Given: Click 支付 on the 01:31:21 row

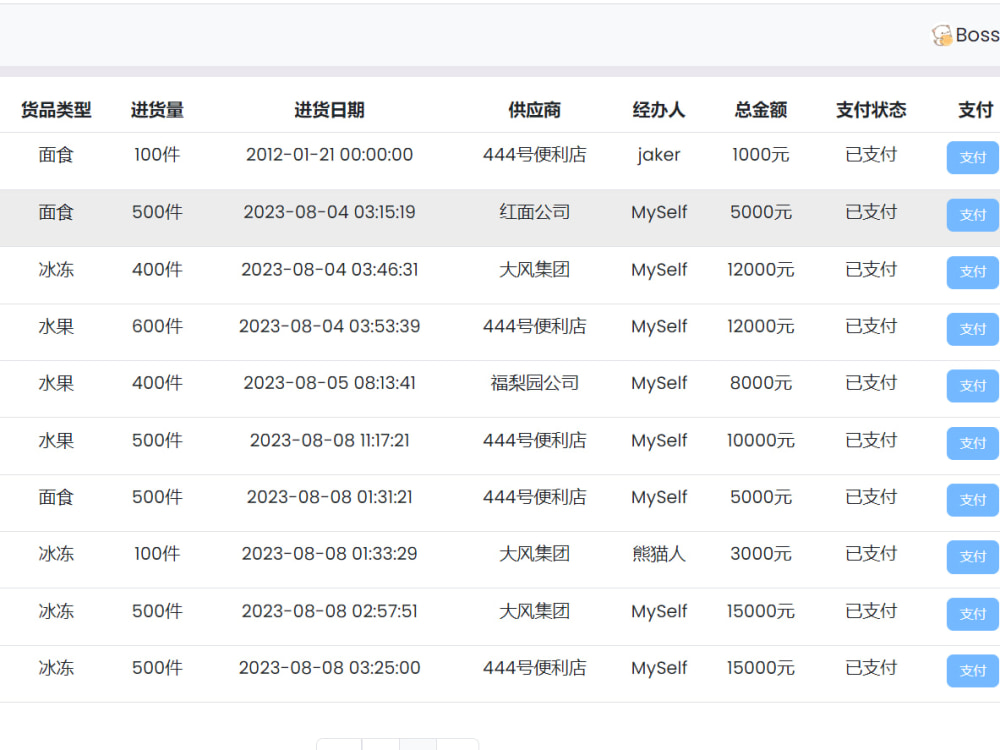Looking at the screenshot, I should click(973, 500).
